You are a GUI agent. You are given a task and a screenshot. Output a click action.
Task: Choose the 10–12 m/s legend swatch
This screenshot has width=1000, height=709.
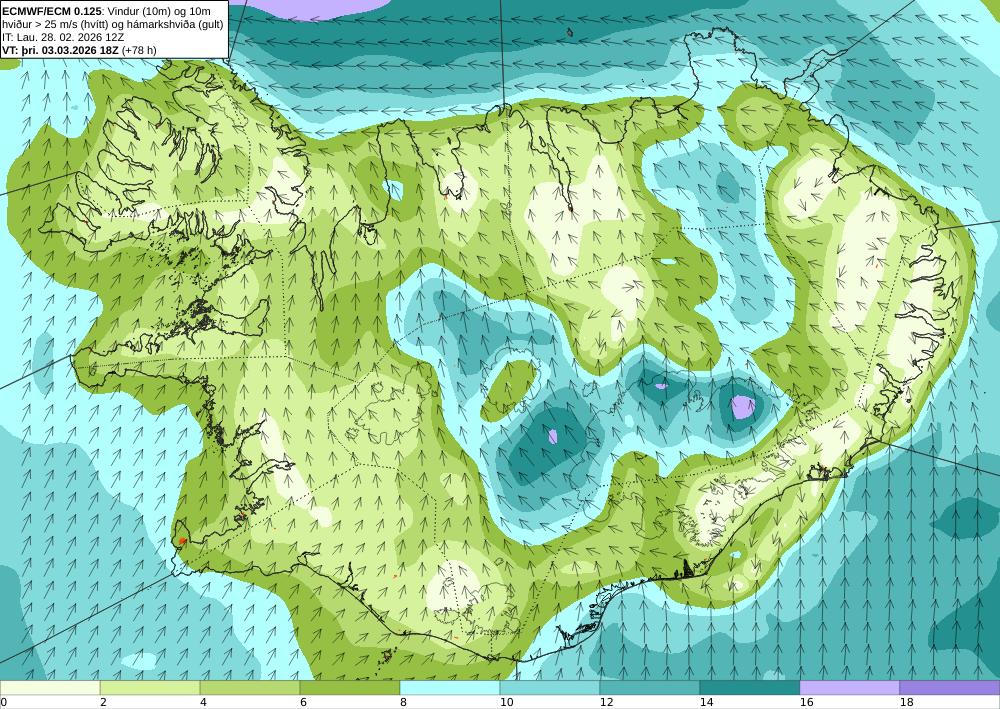[x=549, y=687]
